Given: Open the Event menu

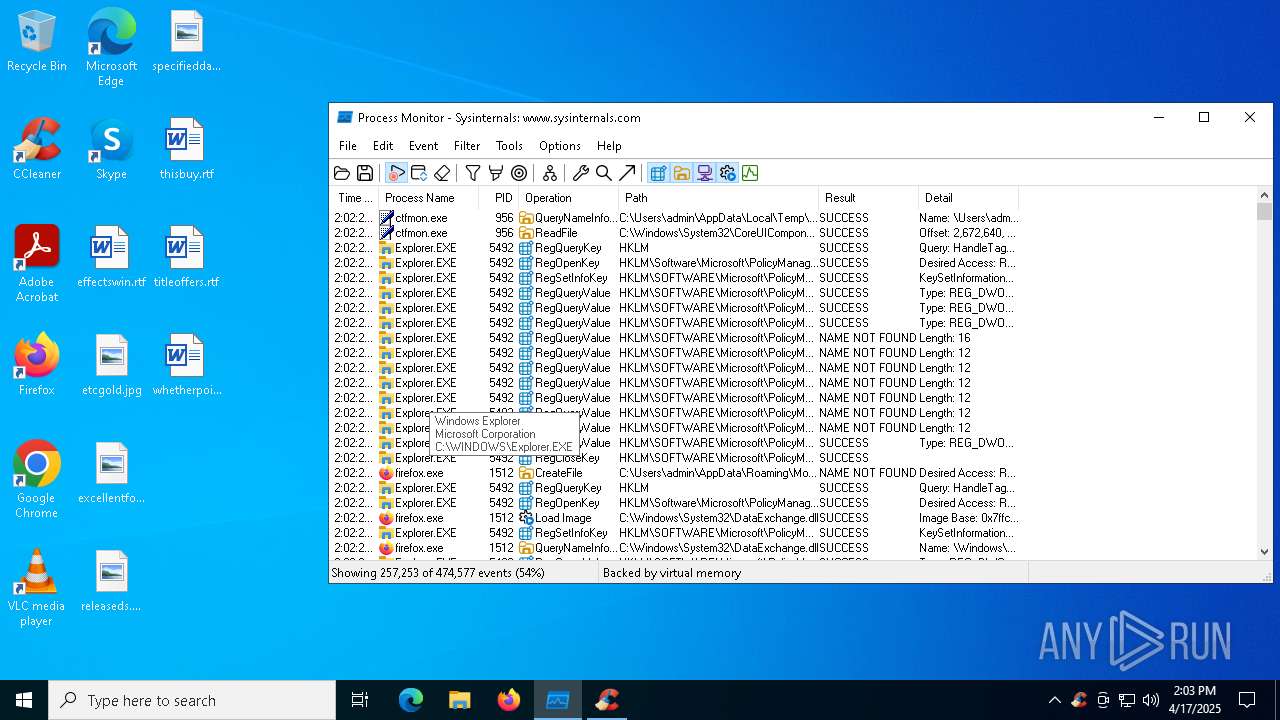Looking at the screenshot, I should pyautogui.click(x=423, y=146).
